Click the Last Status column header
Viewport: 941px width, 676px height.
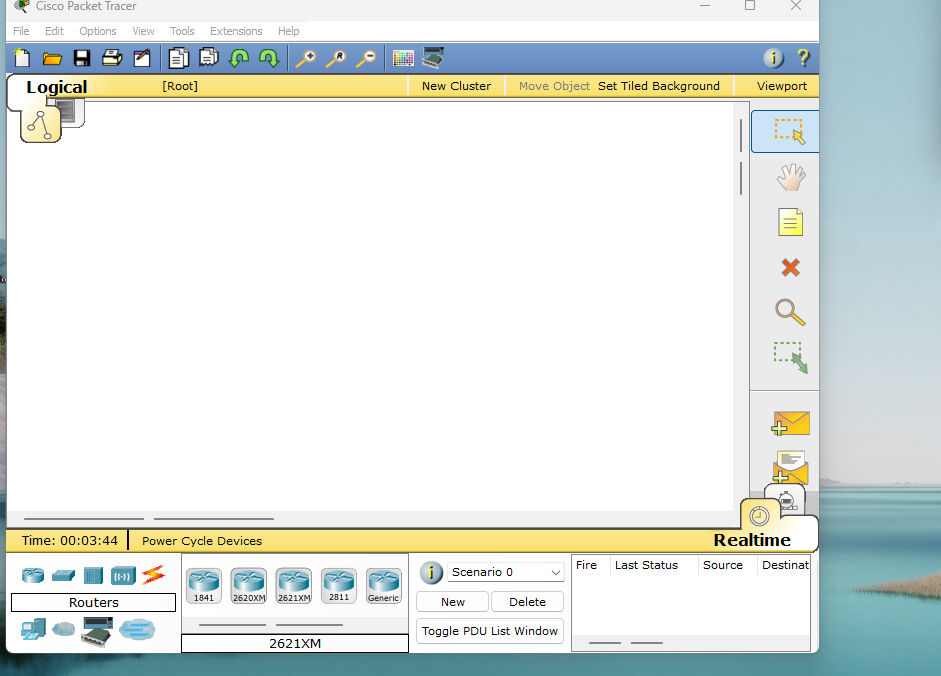point(646,565)
